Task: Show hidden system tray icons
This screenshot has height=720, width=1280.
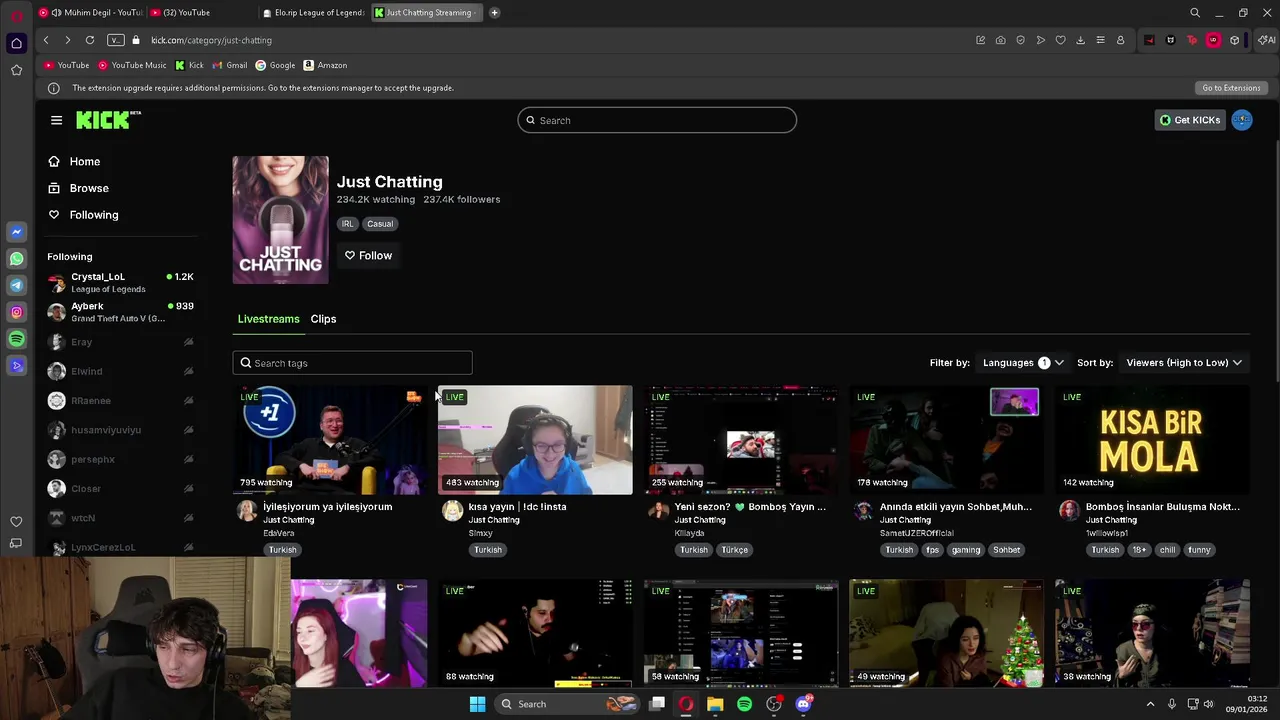Action: pyautogui.click(x=1150, y=704)
